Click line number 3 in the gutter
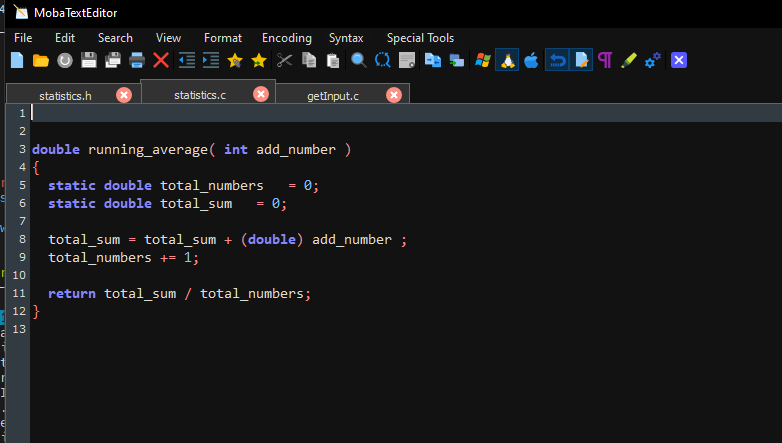The width and height of the screenshot is (782, 443). point(22,149)
